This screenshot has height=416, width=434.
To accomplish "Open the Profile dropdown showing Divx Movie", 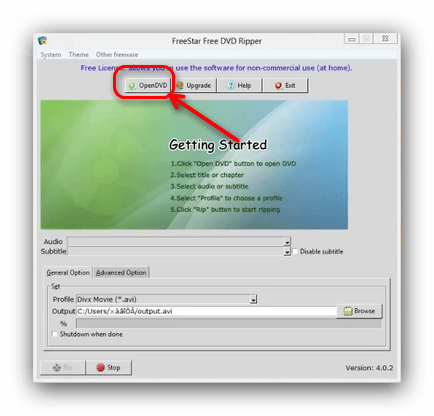I will [166, 299].
